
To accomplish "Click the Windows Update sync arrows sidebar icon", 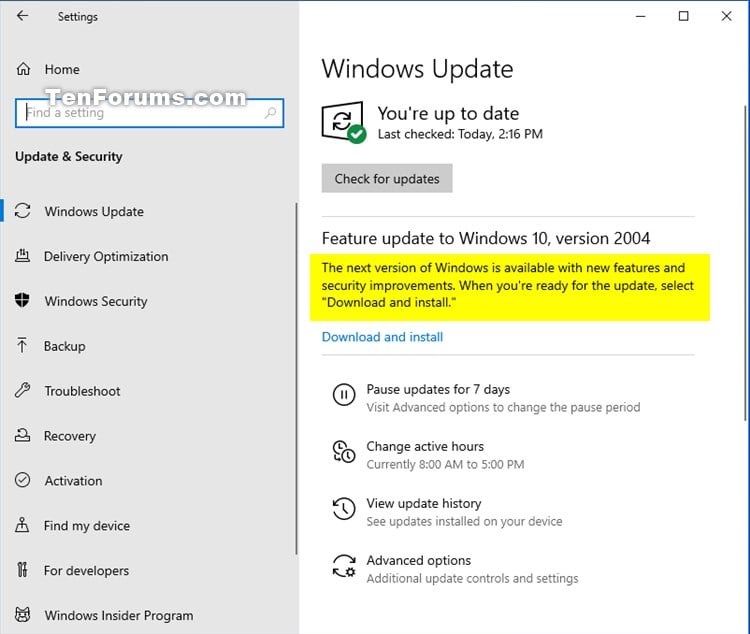I will pos(22,211).
